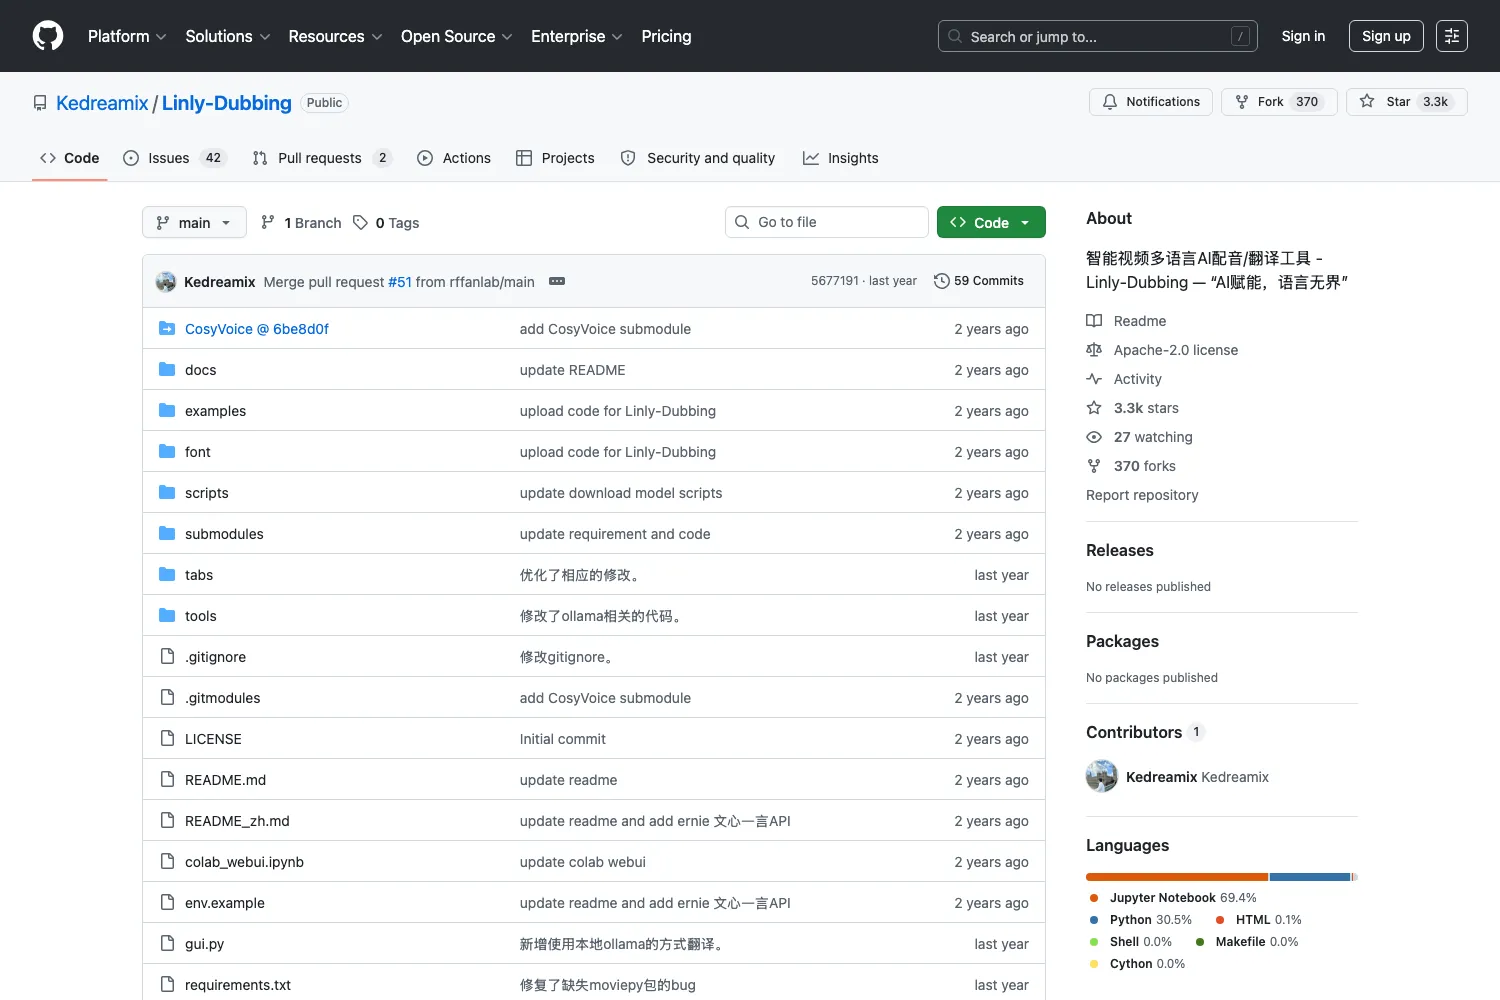Open the 27 watching link
Image resolution: width=1500 pixels, height=1000 pixels.
(1140, 437)
